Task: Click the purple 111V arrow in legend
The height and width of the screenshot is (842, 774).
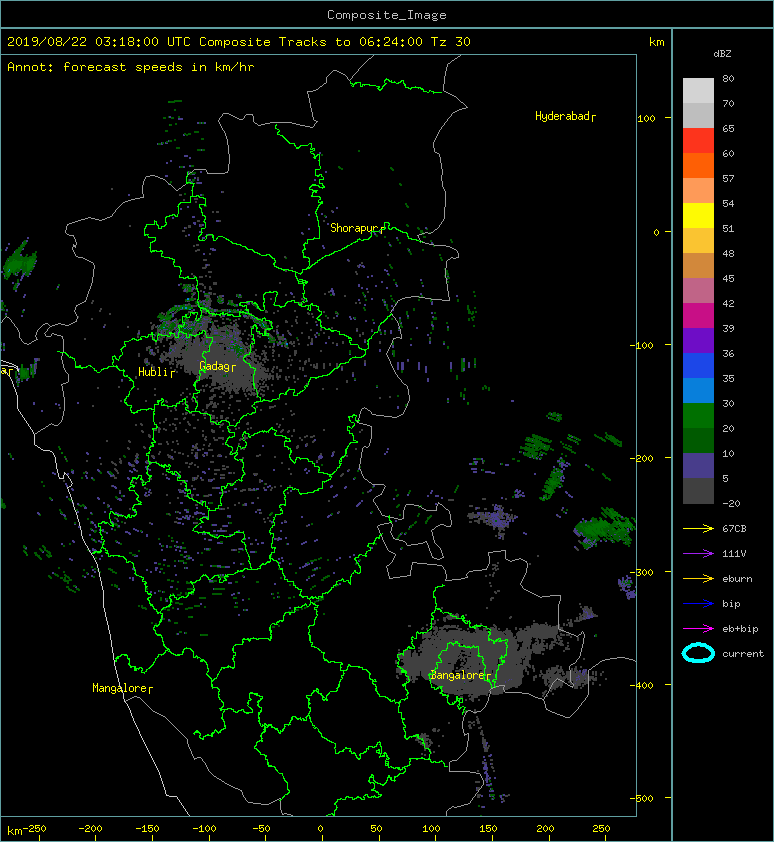Action: (698, 554)
